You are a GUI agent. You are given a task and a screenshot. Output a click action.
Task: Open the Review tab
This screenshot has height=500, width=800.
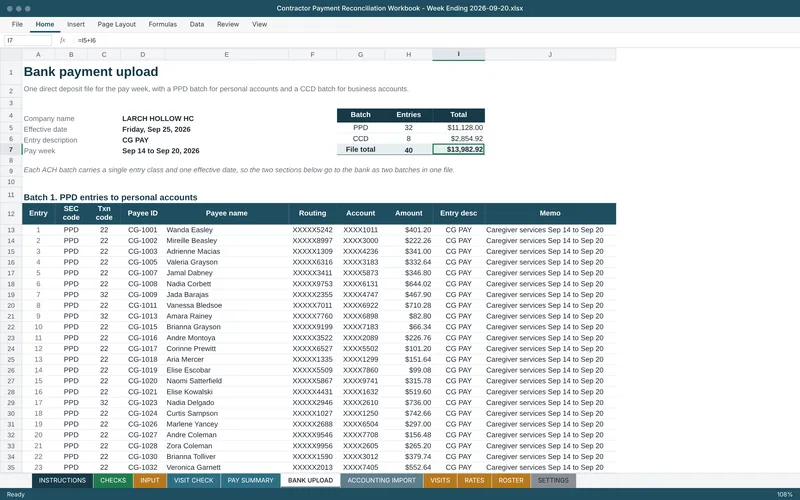click(228, 24)
